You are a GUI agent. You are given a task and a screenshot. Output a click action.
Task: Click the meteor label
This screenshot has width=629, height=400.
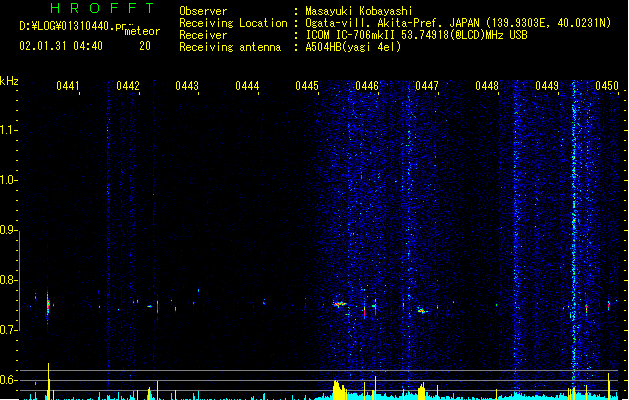[x=142, y=31]
